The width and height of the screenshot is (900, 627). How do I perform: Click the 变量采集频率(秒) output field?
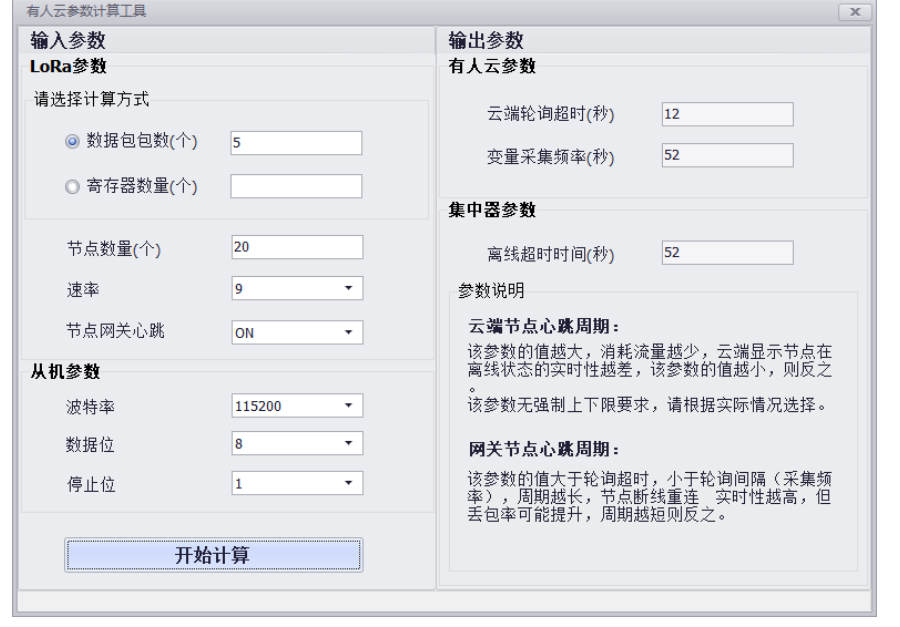[x=728, y=155]
